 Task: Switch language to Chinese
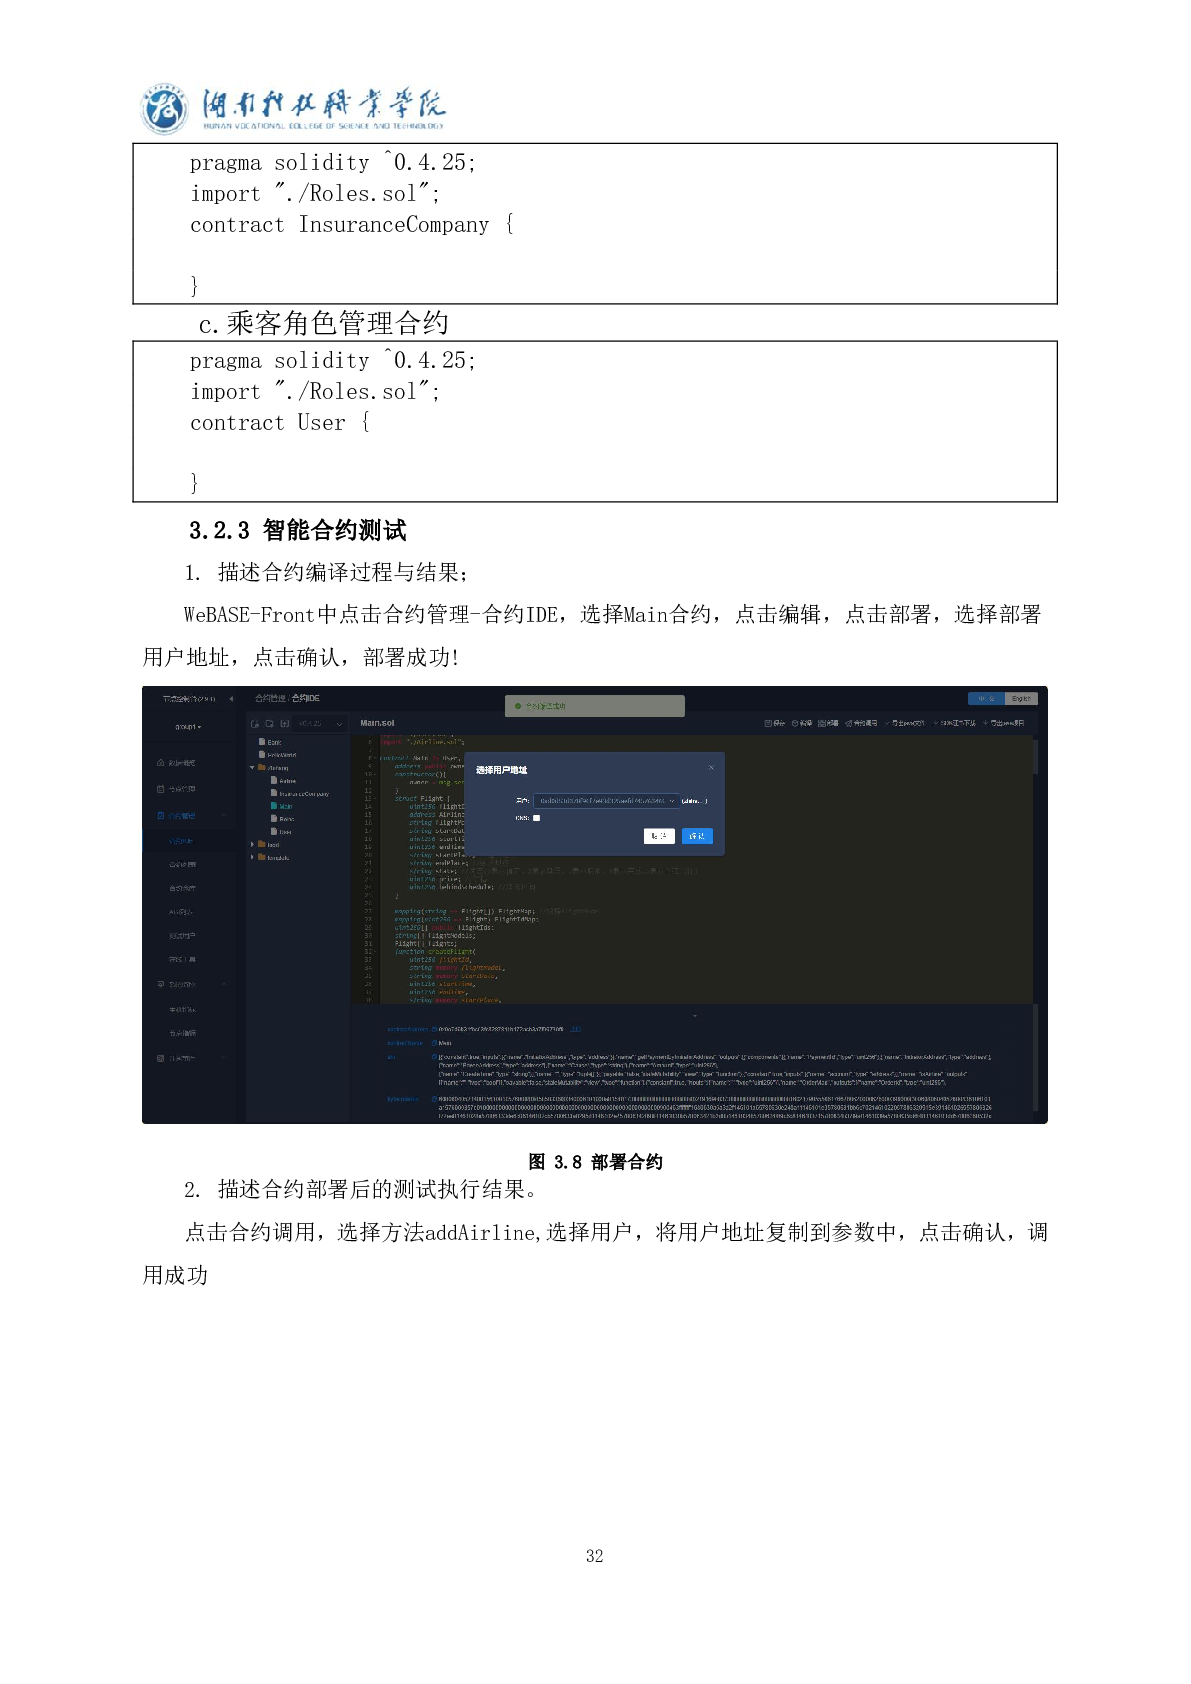pos(986,699)
